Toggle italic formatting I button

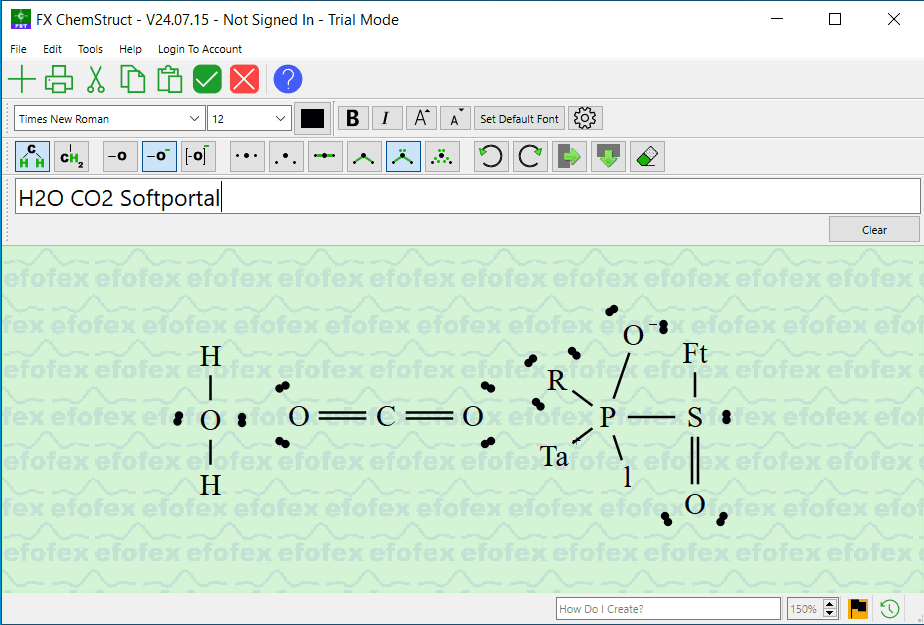386,118
